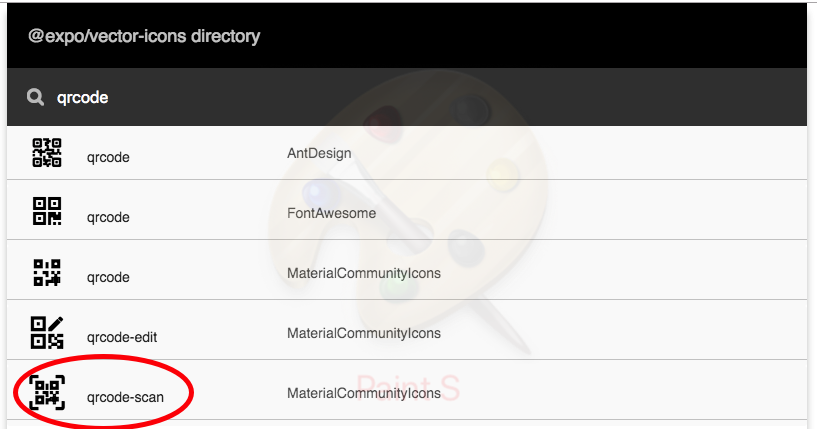This screenshot has height=429, width=817.
Task: Click the MaterialCommunityIcons qrcode icon
Action: click(x=47, y=272)
